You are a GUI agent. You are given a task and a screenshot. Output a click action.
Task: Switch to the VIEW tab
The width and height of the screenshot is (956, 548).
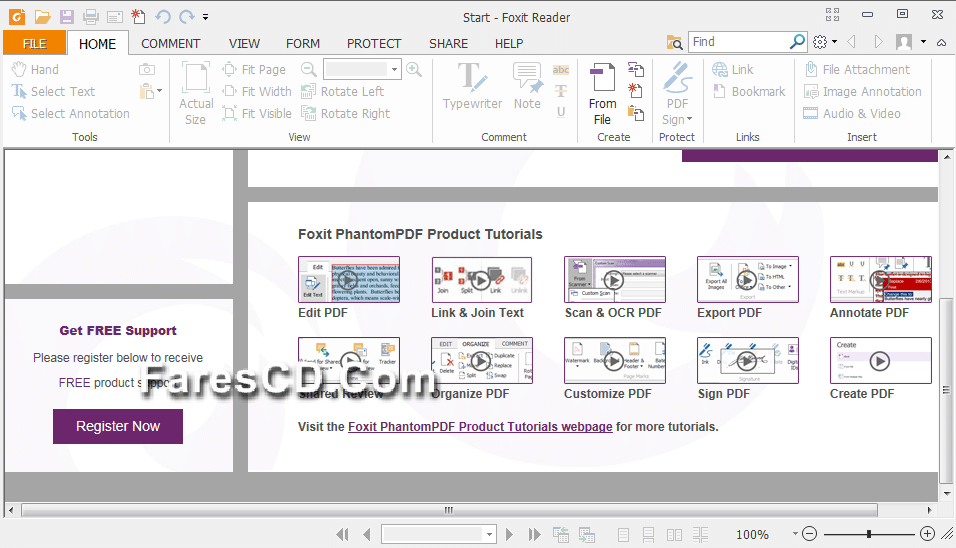[x=244, y=44]
